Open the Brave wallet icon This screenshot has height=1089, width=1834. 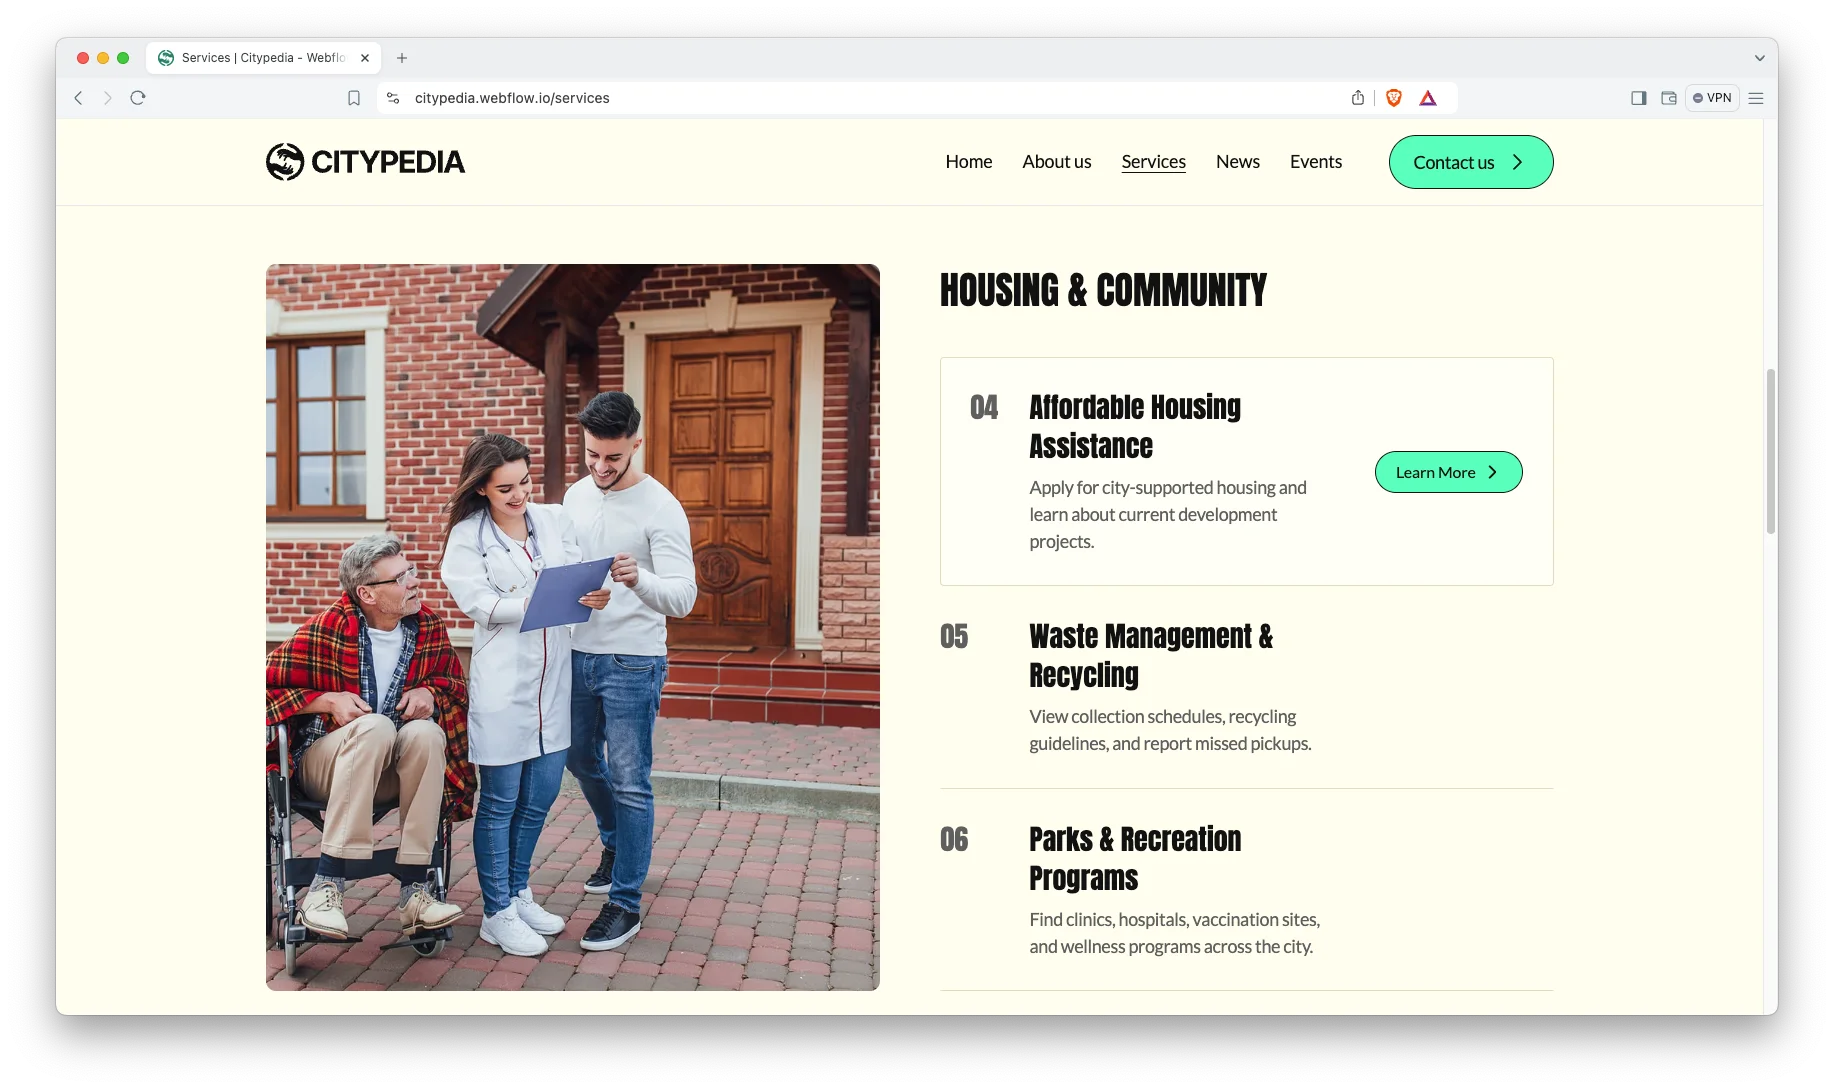coord(1668,98)
